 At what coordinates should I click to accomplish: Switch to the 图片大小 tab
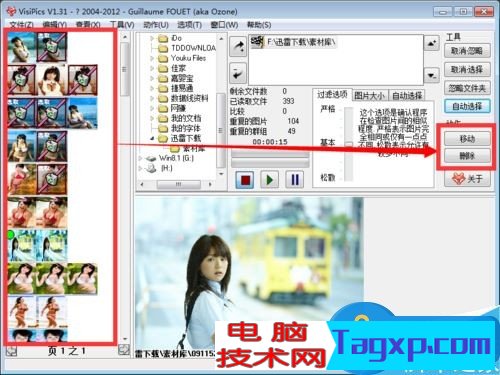[369, 96]
